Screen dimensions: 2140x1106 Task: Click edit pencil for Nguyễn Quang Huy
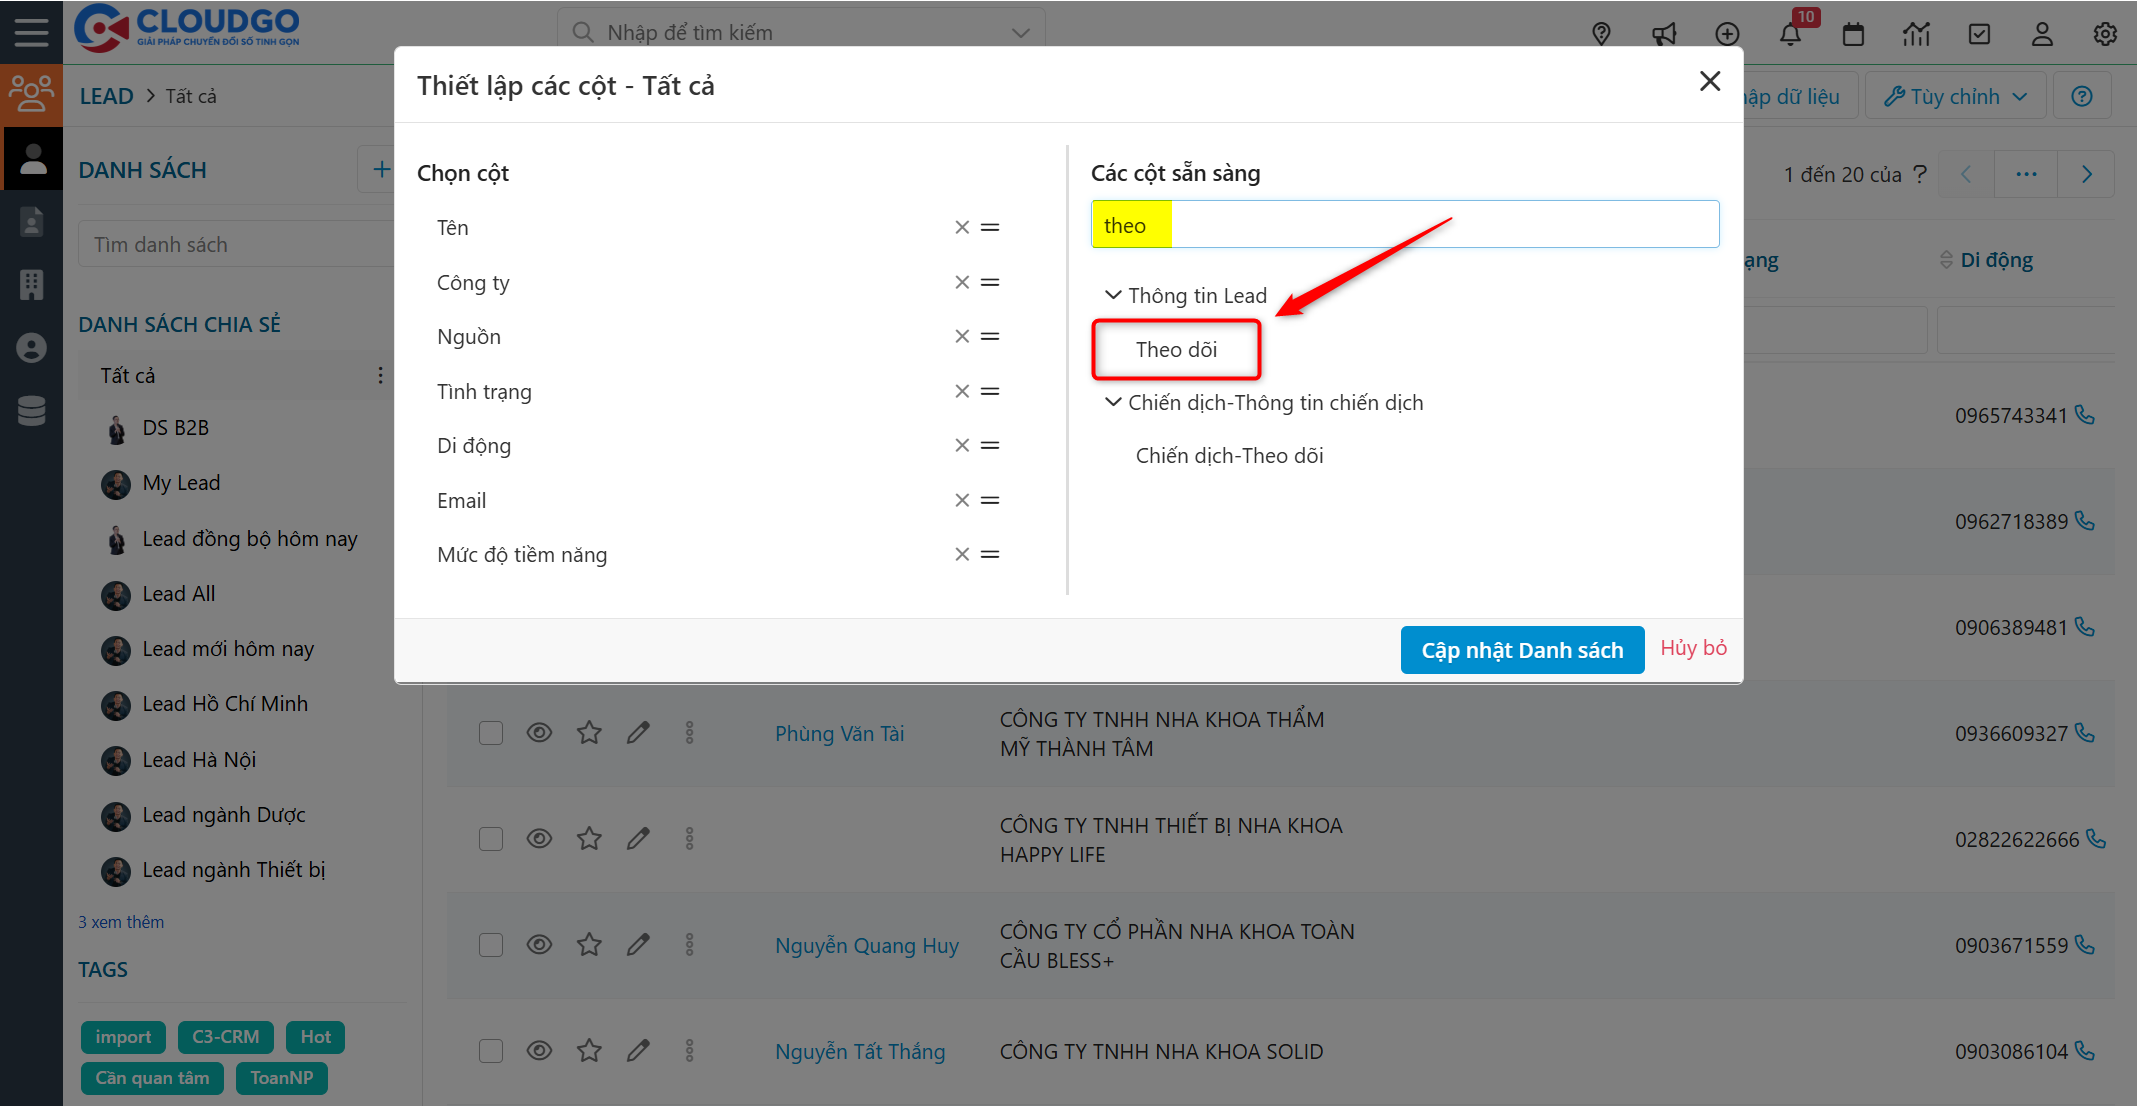pos(638,945)
